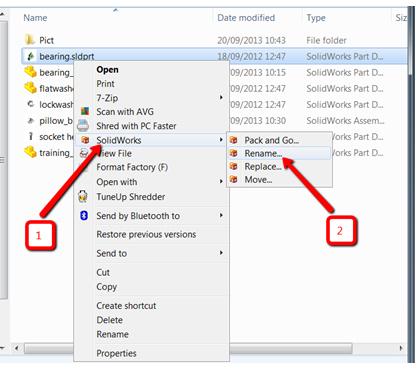Click the horizontal scrollbar thumb

coord(188,348)
